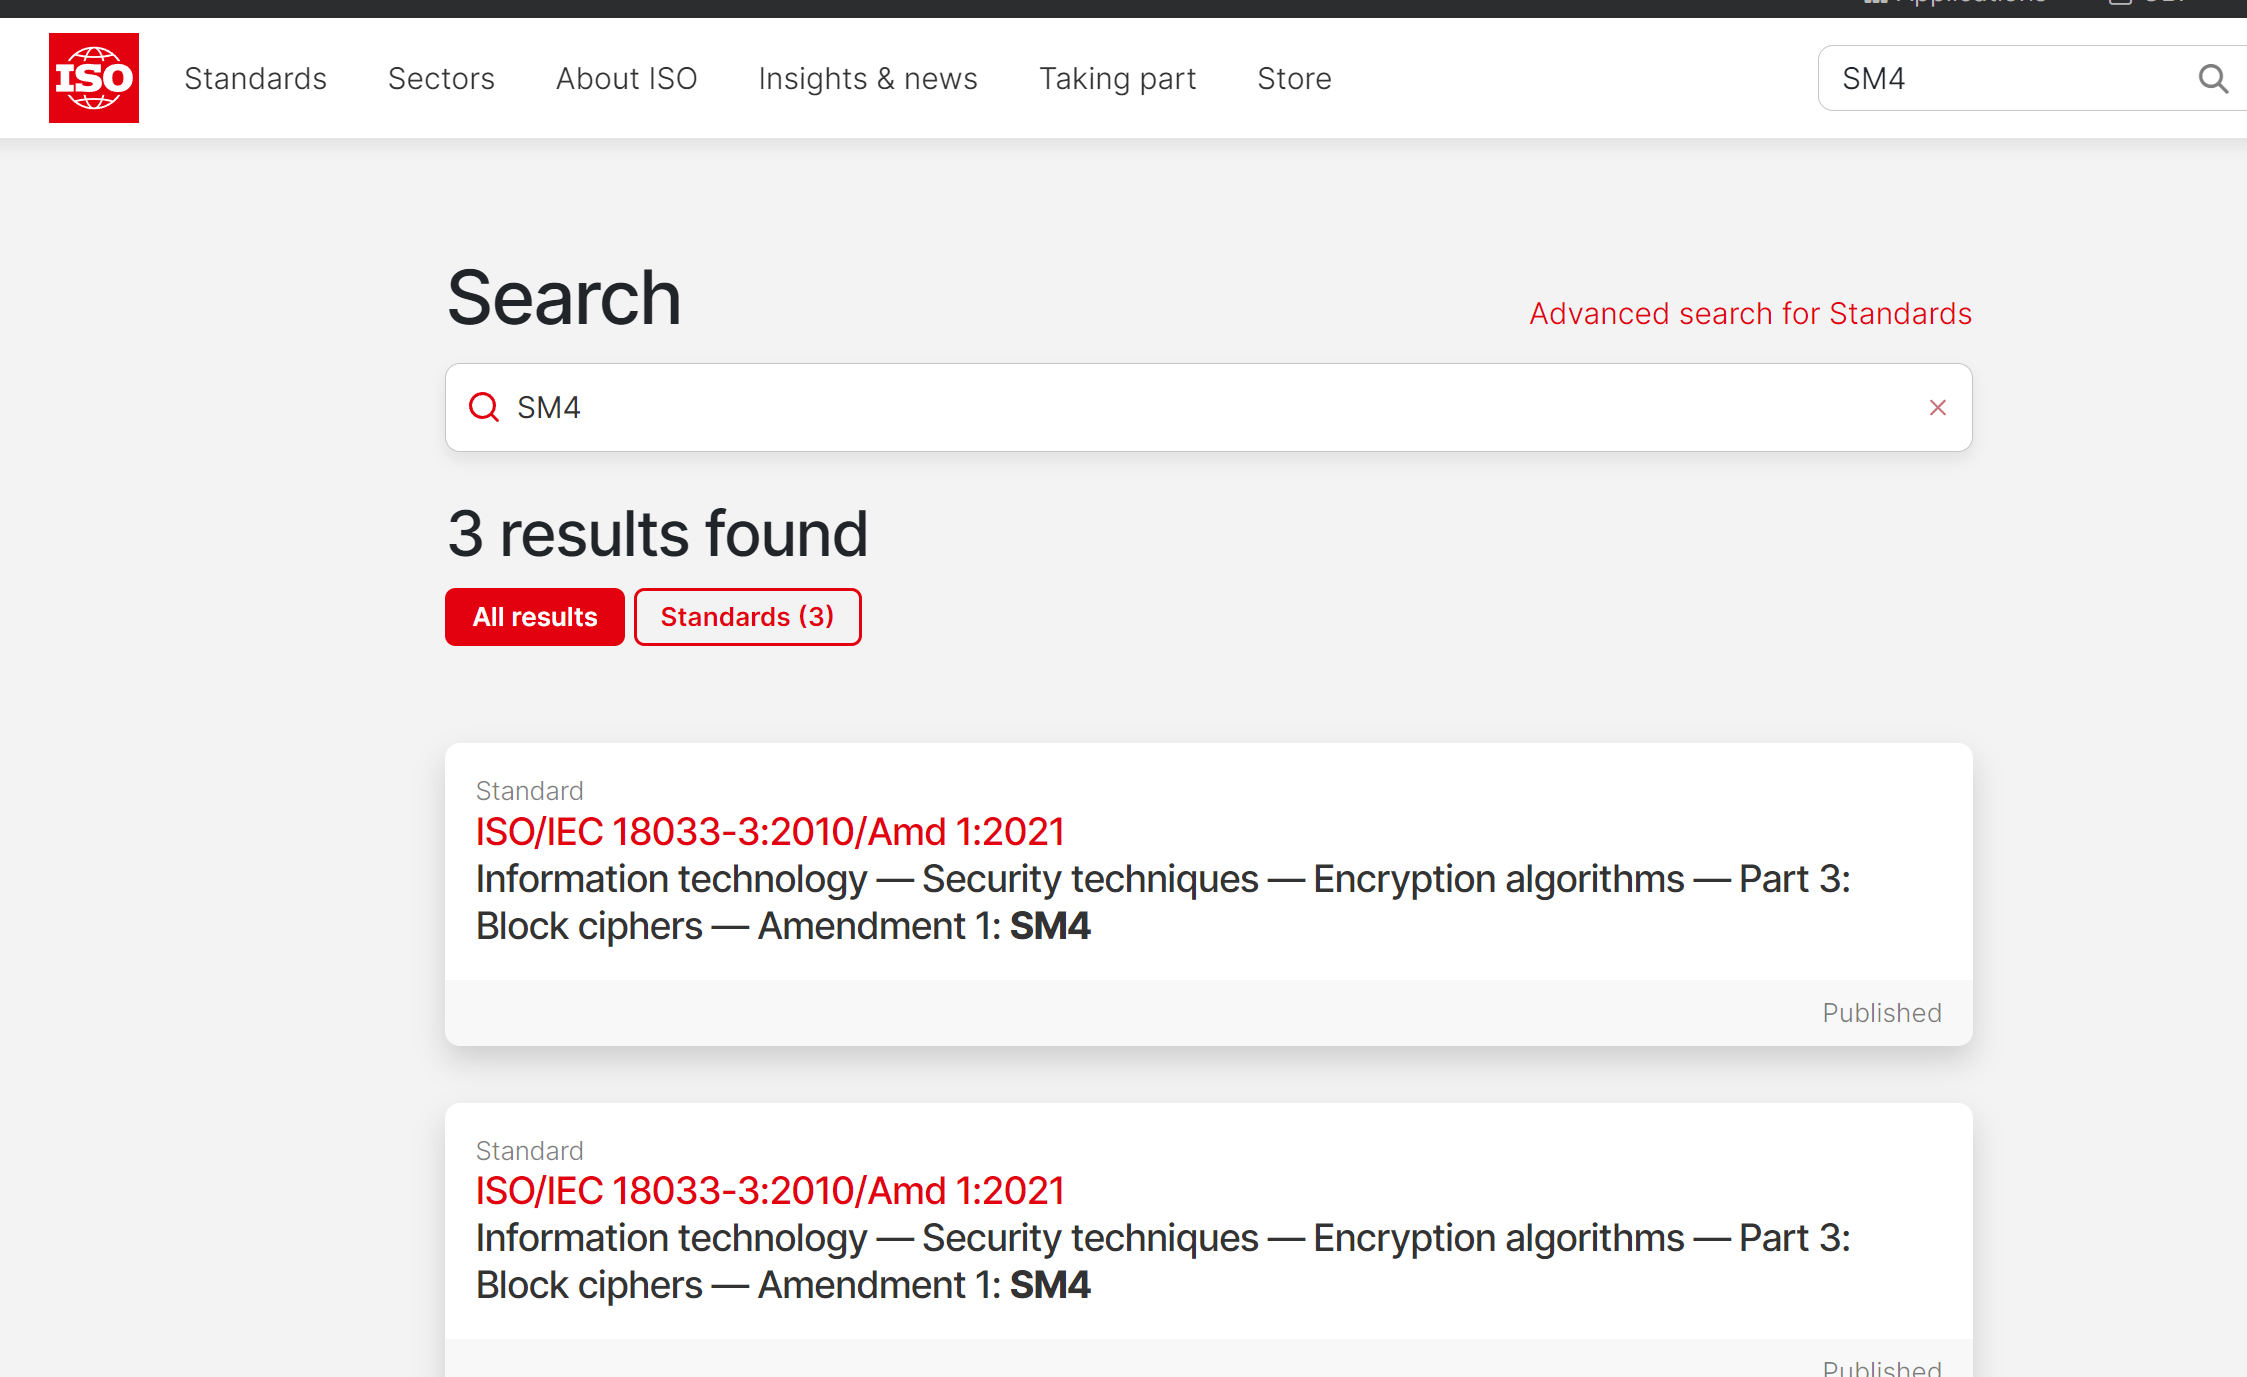
Task: Click the second result's Information technology title text
Action: coord(1163,1261)
